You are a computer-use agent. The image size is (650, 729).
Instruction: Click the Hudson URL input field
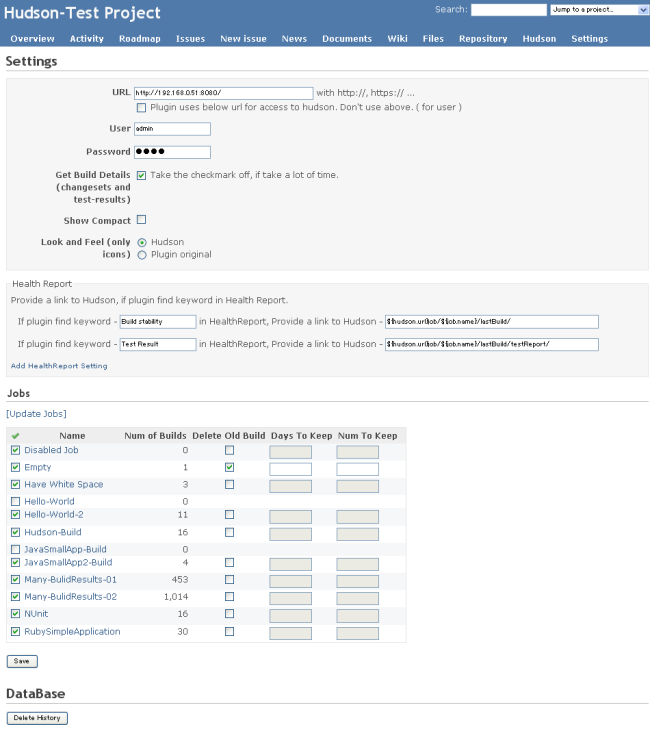pos(224,93)
